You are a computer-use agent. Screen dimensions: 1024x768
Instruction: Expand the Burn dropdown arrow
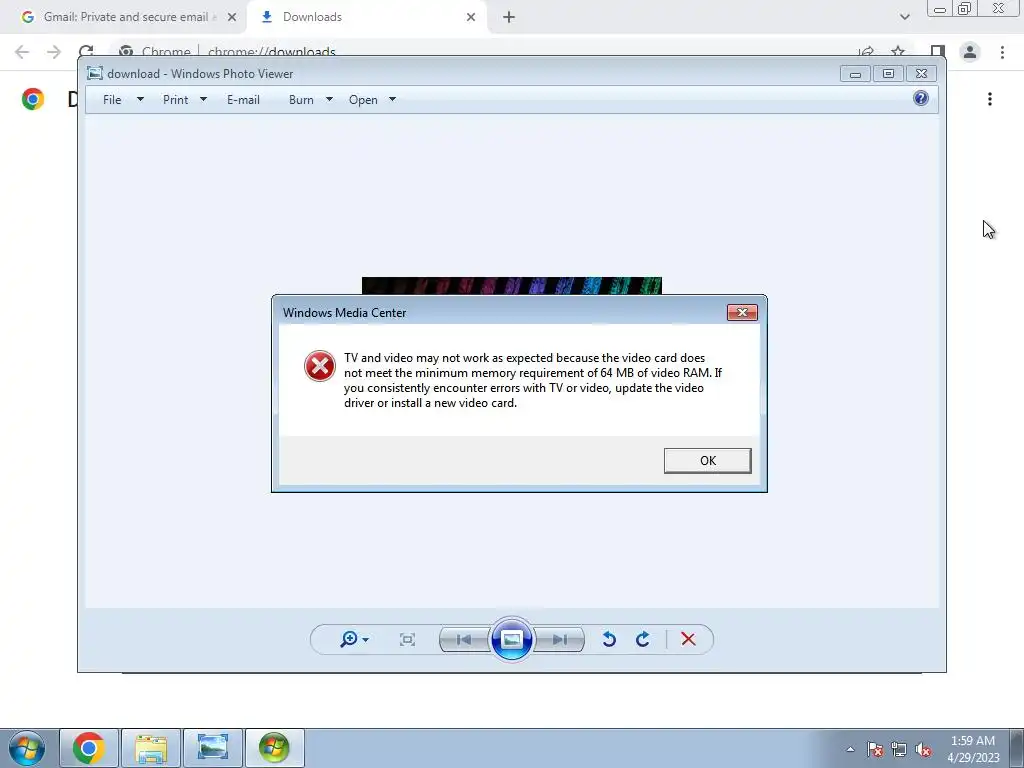(x=329, y=99)
